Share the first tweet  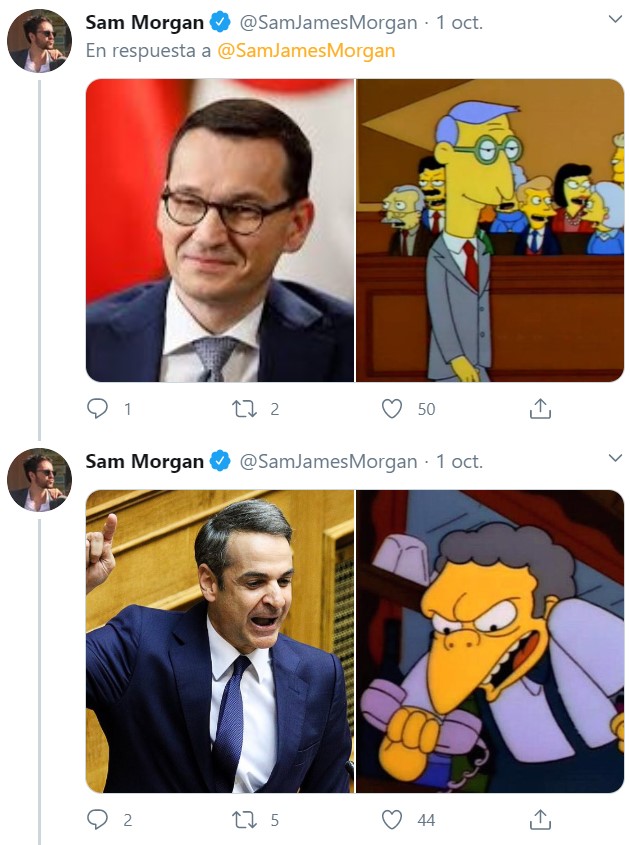[539, 408]
